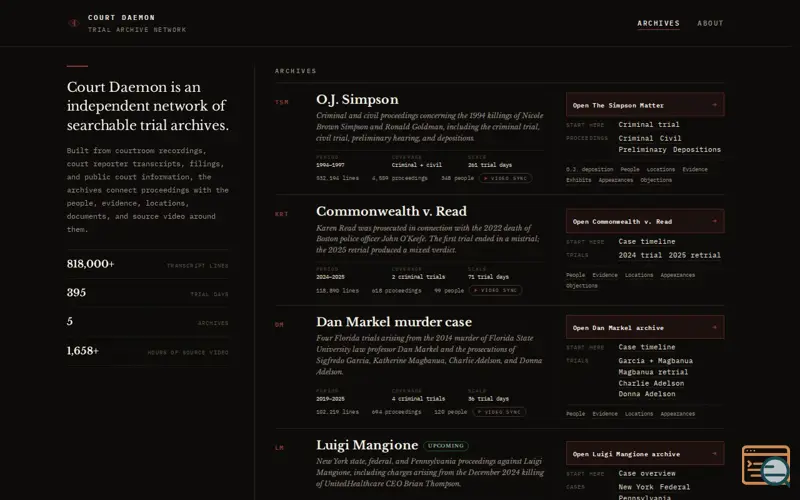Viewport: 800px width, 500px height.
Task: Open Appearances tag in Commonwealth v. Read row
Action: pyautogui.click(x=678, y=275)
